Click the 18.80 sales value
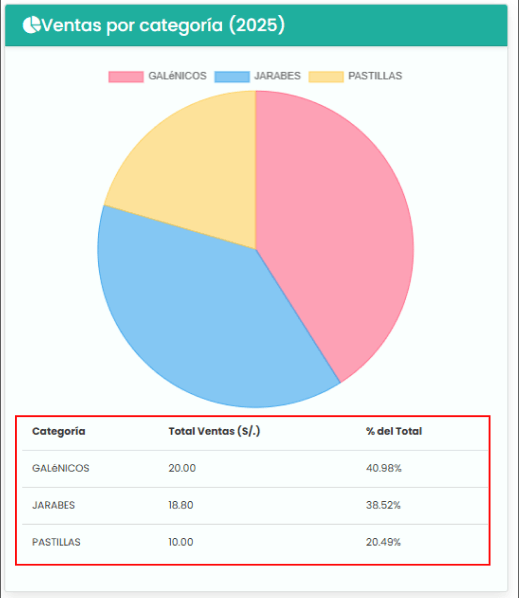The width and height of the screenshot is (519, 598). tap(181, 505)
